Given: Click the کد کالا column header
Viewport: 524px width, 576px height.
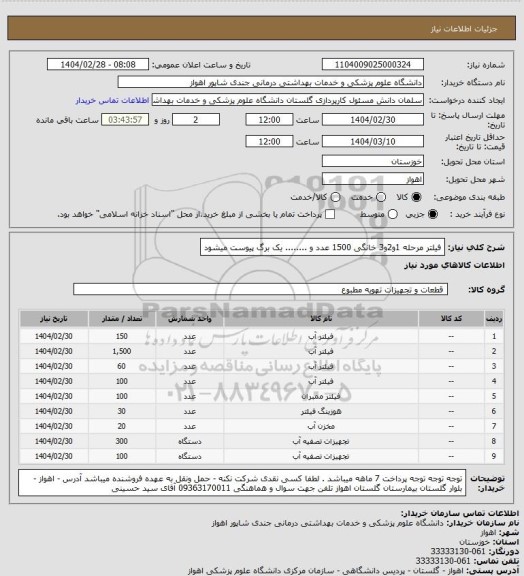Looking at the screenshot, I should tap(451, 319).
